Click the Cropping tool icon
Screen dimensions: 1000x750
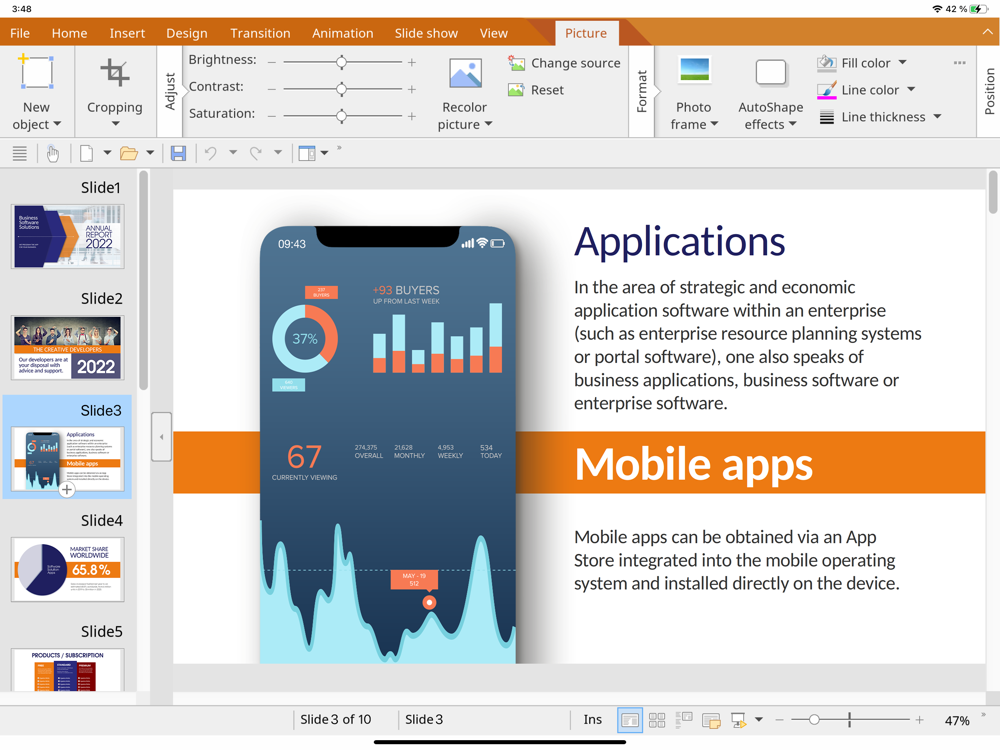pyautogui.click(x=114, y=73)
